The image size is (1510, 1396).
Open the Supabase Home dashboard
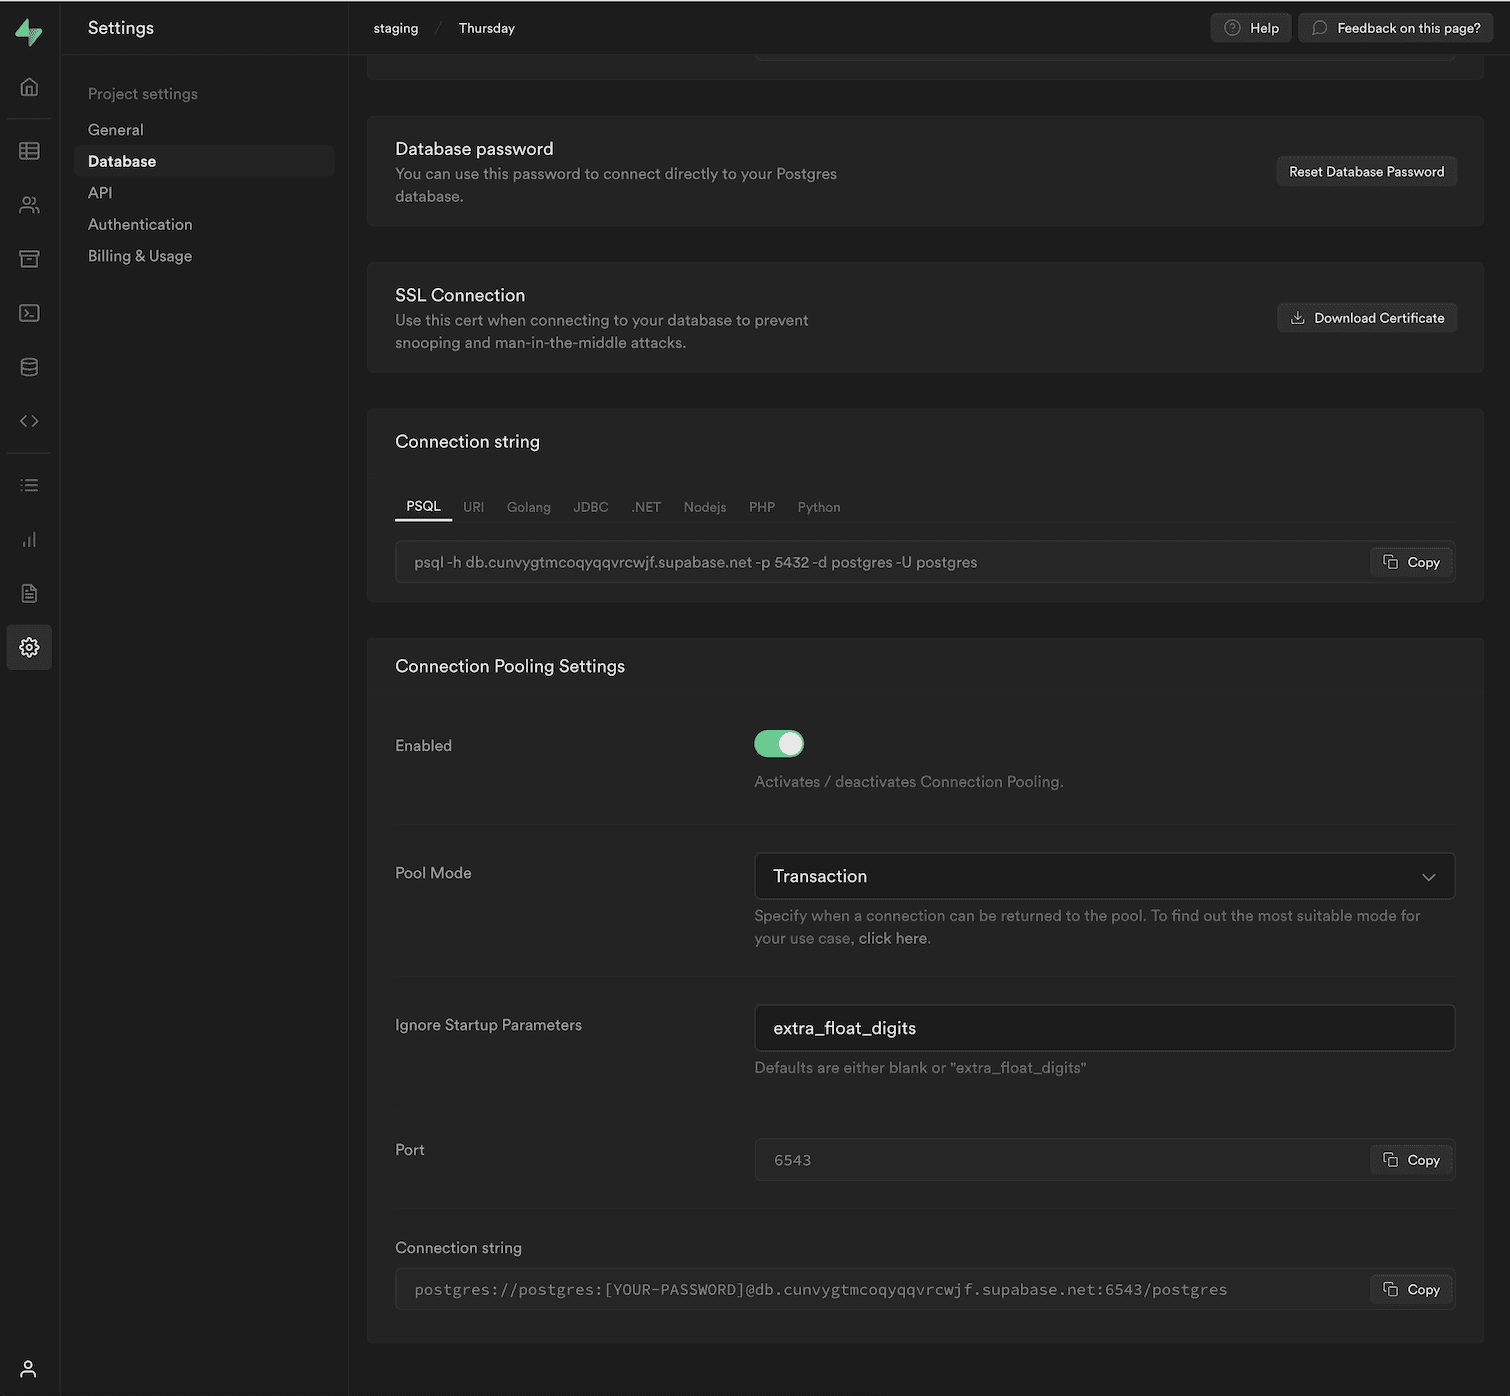pos(28,87)
